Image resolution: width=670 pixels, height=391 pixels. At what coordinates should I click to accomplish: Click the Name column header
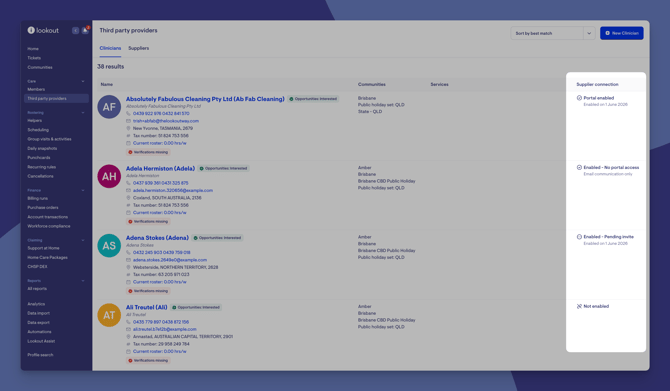point(107,84)
